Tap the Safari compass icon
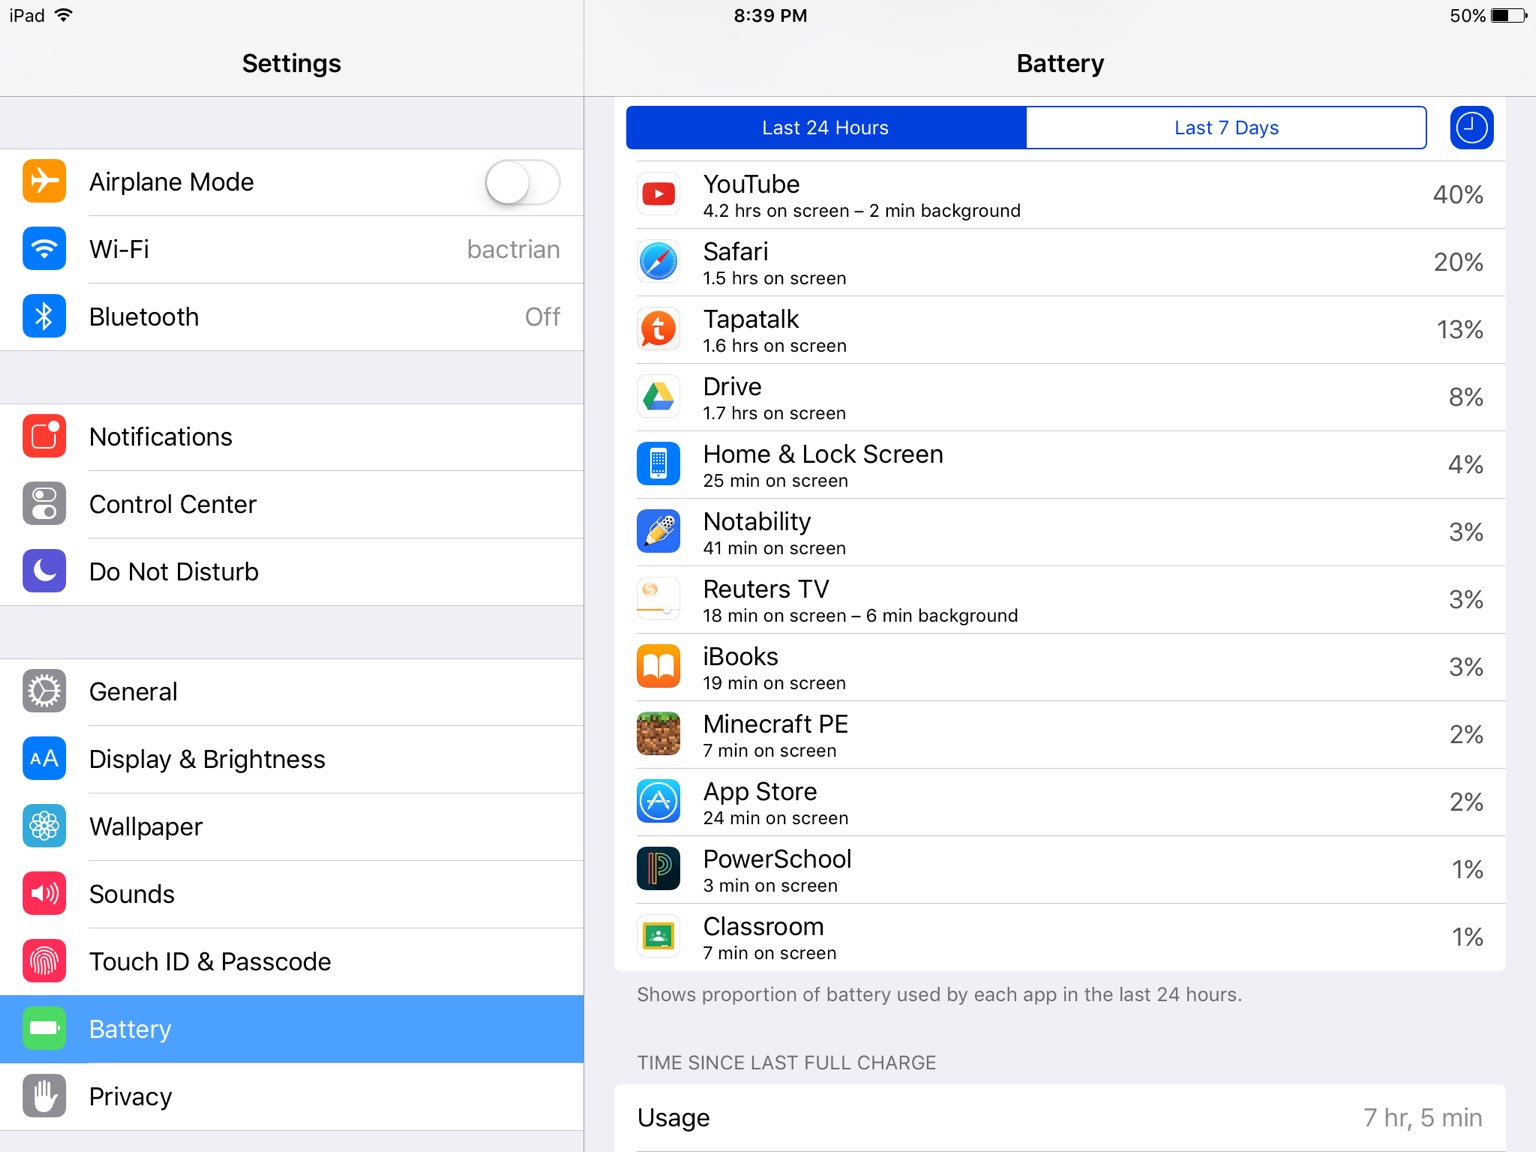This screenshot has height=1152, width=1536. coord(658,262)
